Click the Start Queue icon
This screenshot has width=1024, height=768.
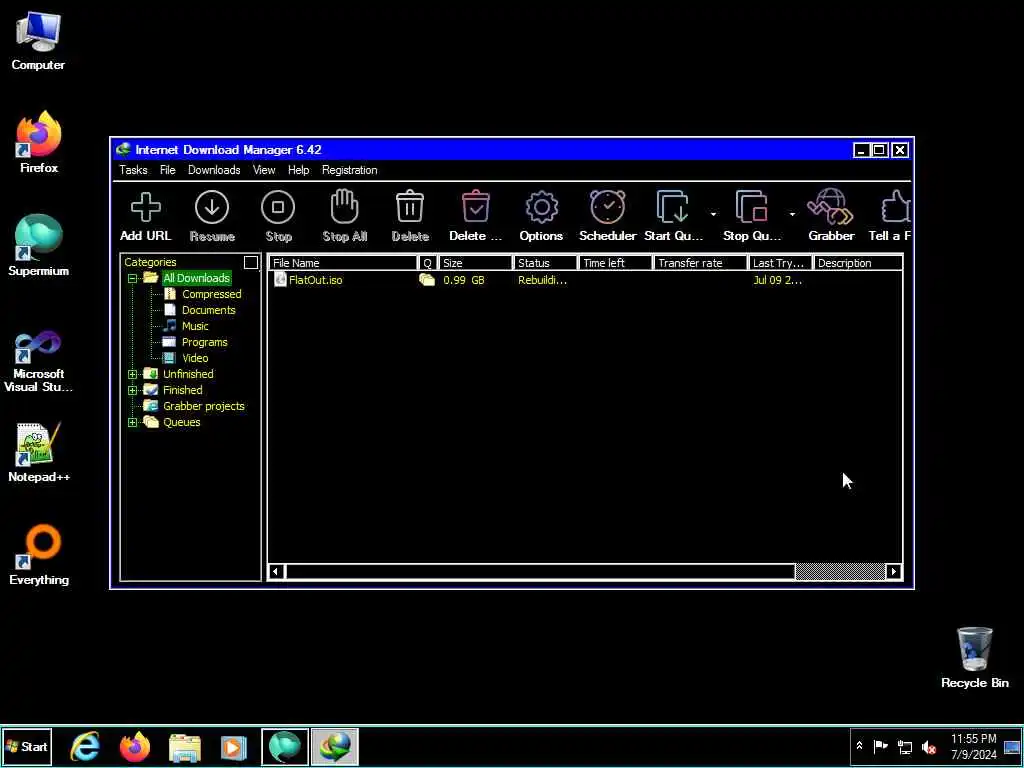coord(673,207)
